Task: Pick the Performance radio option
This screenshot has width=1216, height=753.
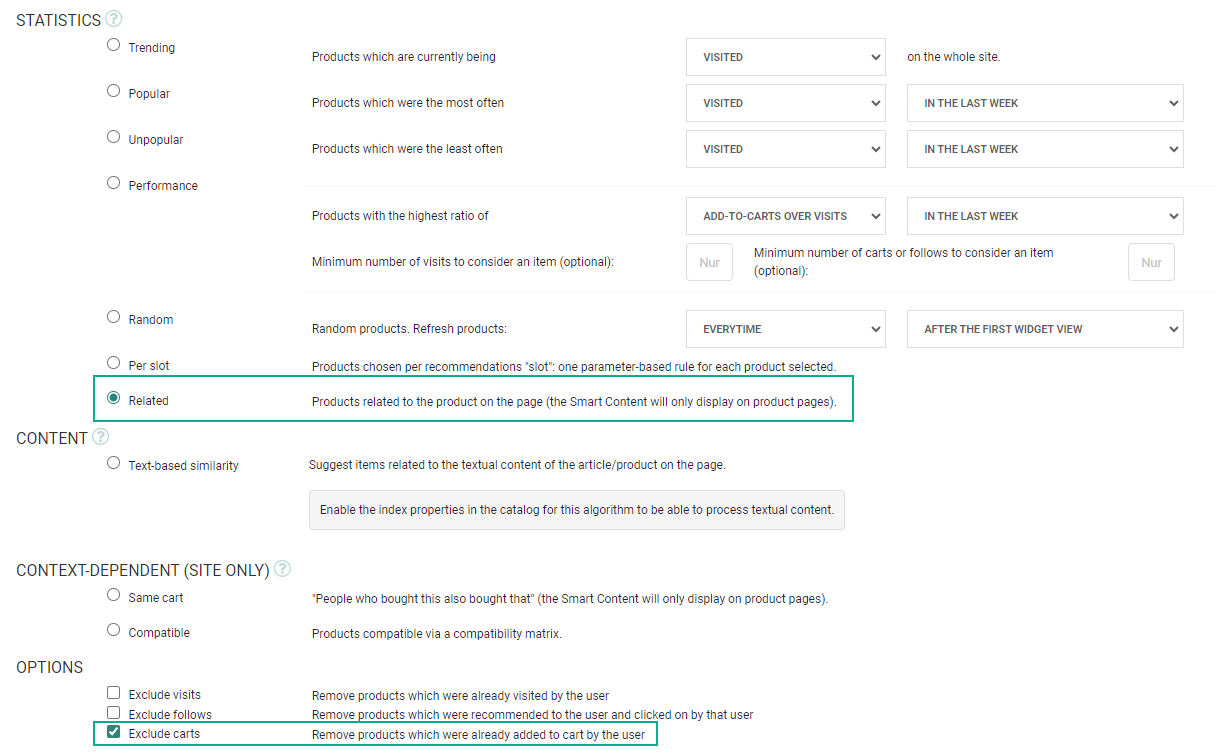Action: point(114,183)
